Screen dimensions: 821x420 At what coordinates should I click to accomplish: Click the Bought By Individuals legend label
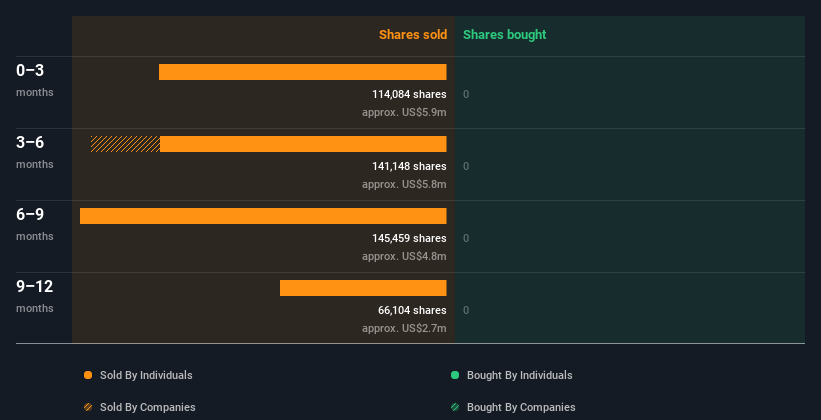click(519, 375)
